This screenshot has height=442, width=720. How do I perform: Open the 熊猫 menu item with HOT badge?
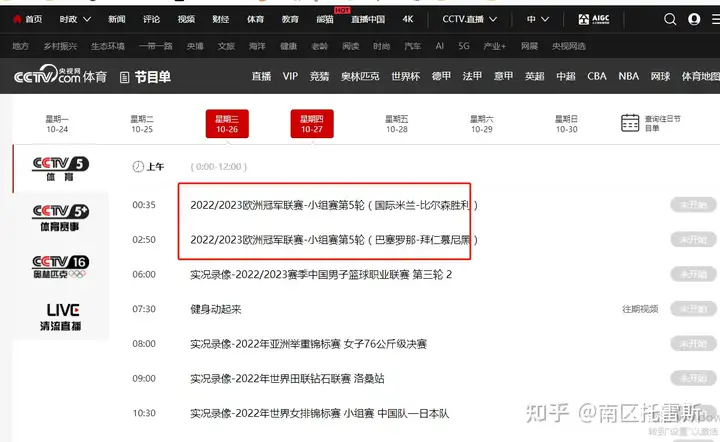click(x=325, y=19)
